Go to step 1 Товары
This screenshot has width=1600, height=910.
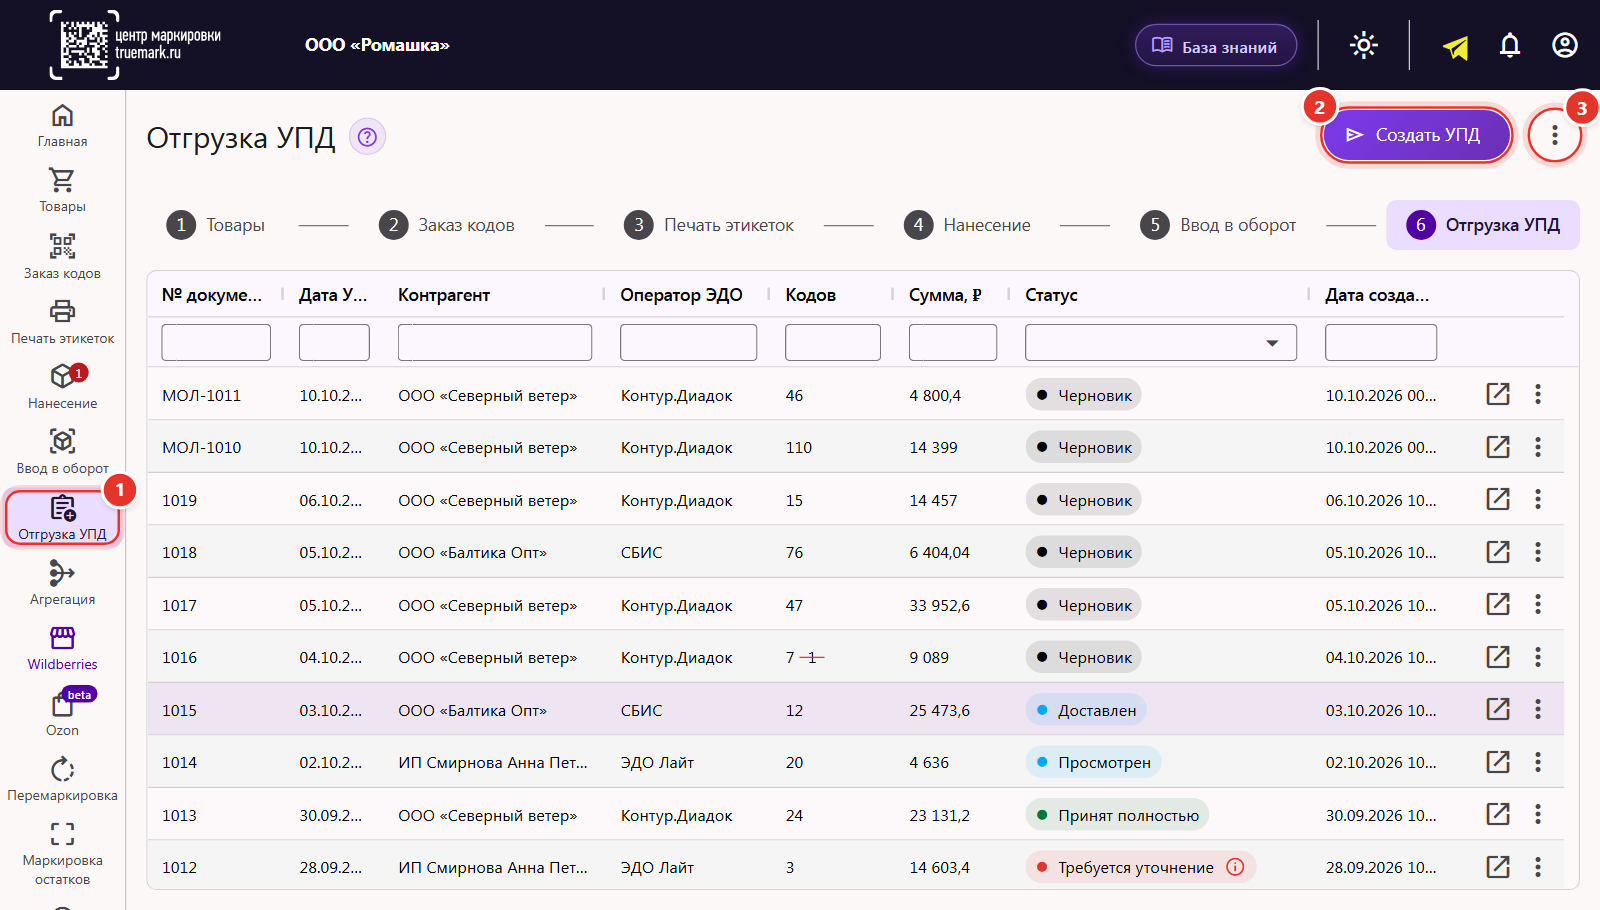(x=216, y=225)
